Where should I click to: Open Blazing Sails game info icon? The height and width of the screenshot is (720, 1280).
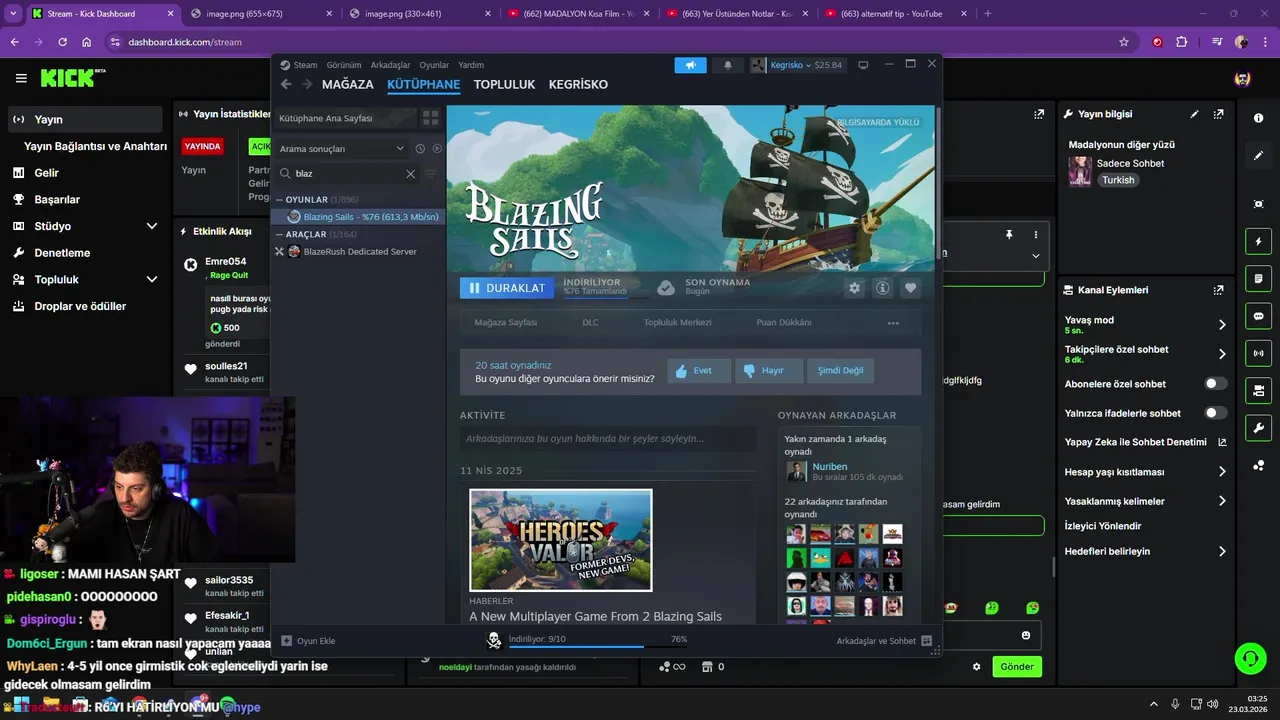(x=882, y=288)
